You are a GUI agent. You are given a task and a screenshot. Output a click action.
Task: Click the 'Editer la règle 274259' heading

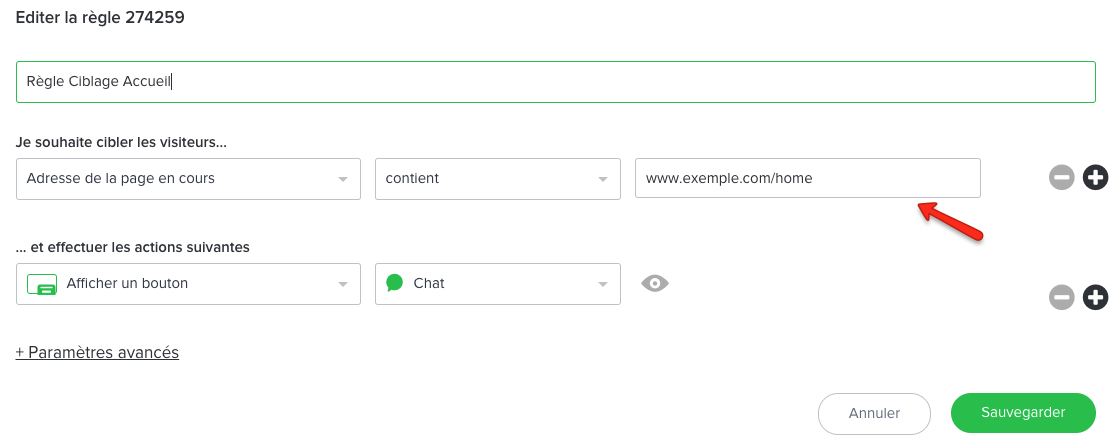point(100,17)
